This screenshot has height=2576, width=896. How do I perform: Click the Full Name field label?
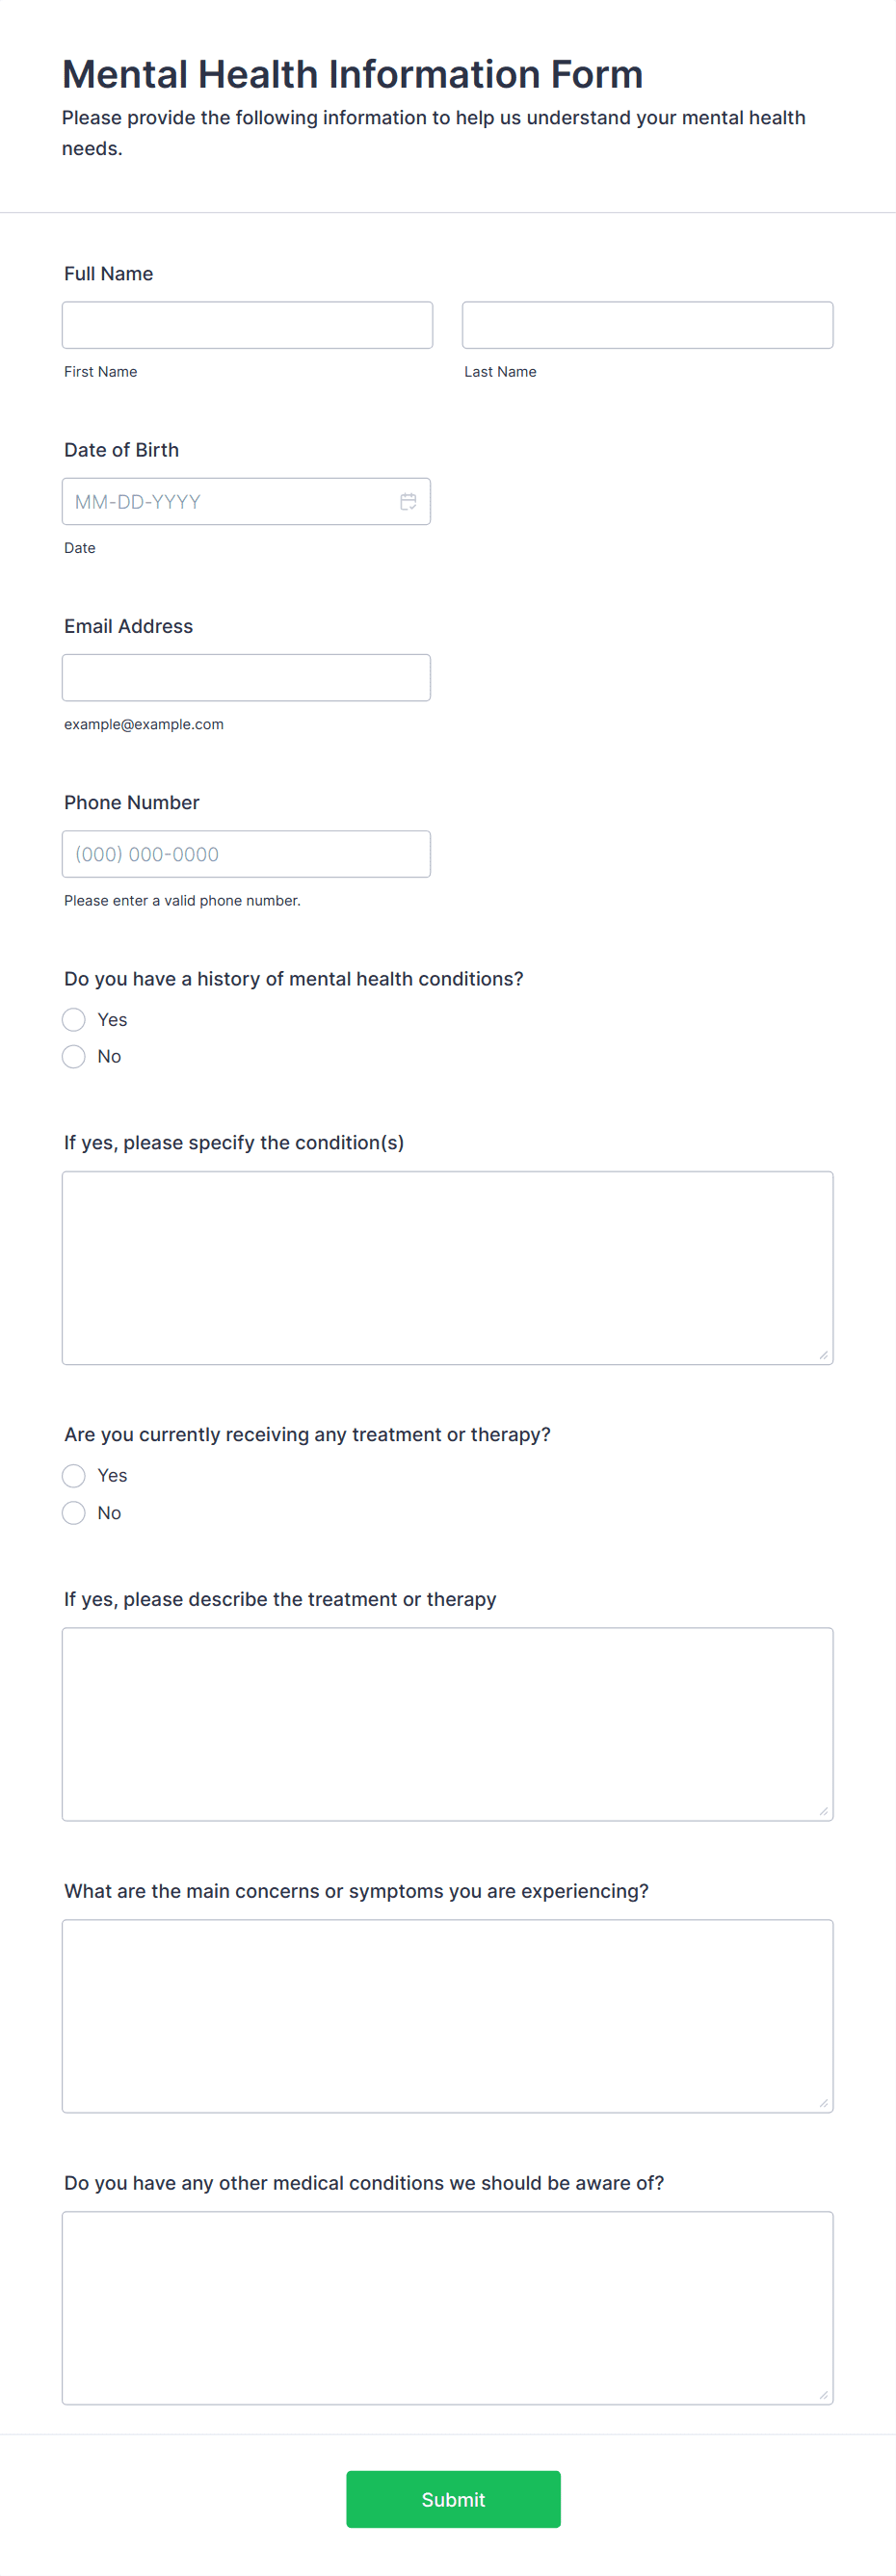point(109,274)
